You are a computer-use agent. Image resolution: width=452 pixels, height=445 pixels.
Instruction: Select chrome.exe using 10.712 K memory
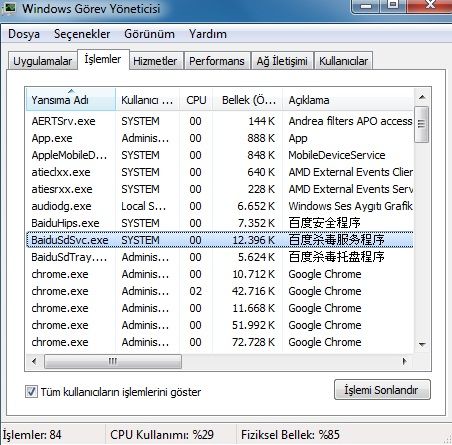[220, 274]
